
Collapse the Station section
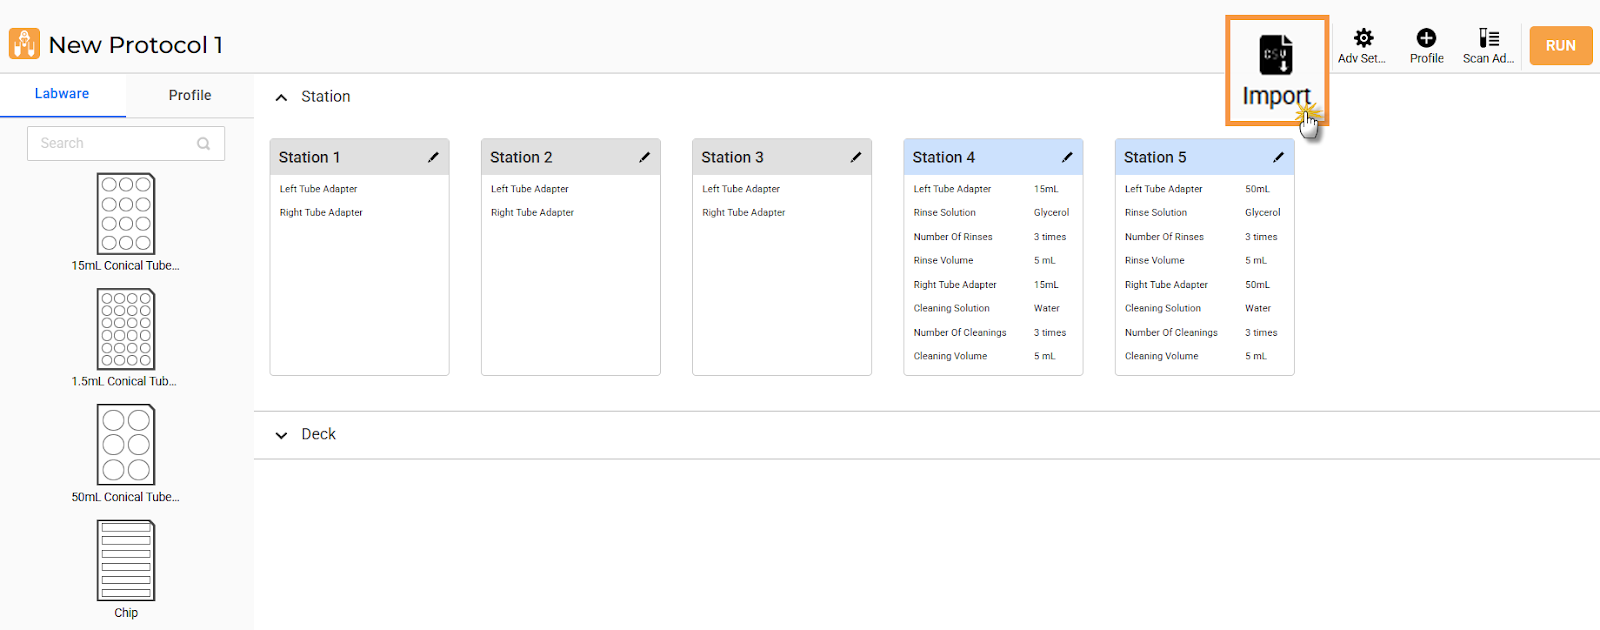(x=282, y=97)
